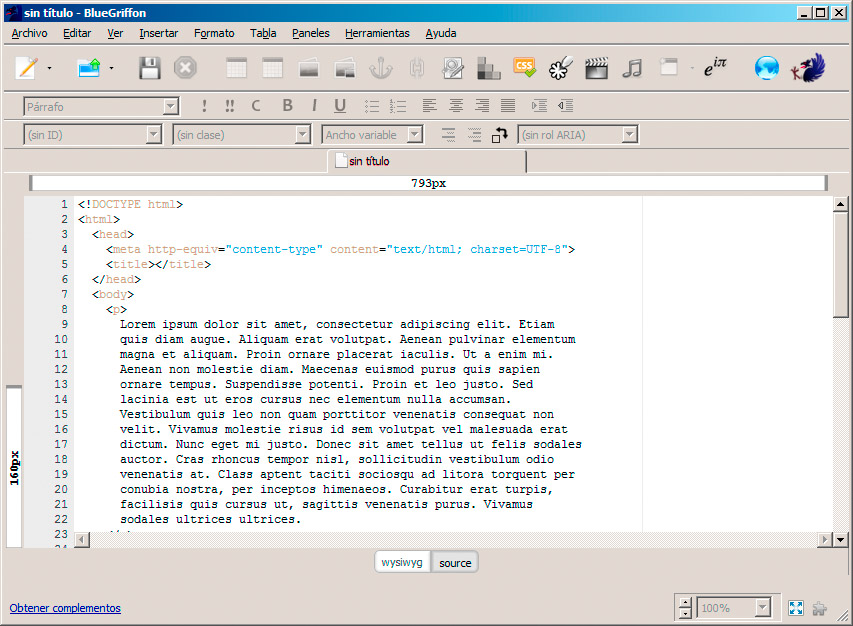Click the globe browser preview icon
Image resolution: width=853 pixels, height=626 pixels.
click(x=767, y=69)
